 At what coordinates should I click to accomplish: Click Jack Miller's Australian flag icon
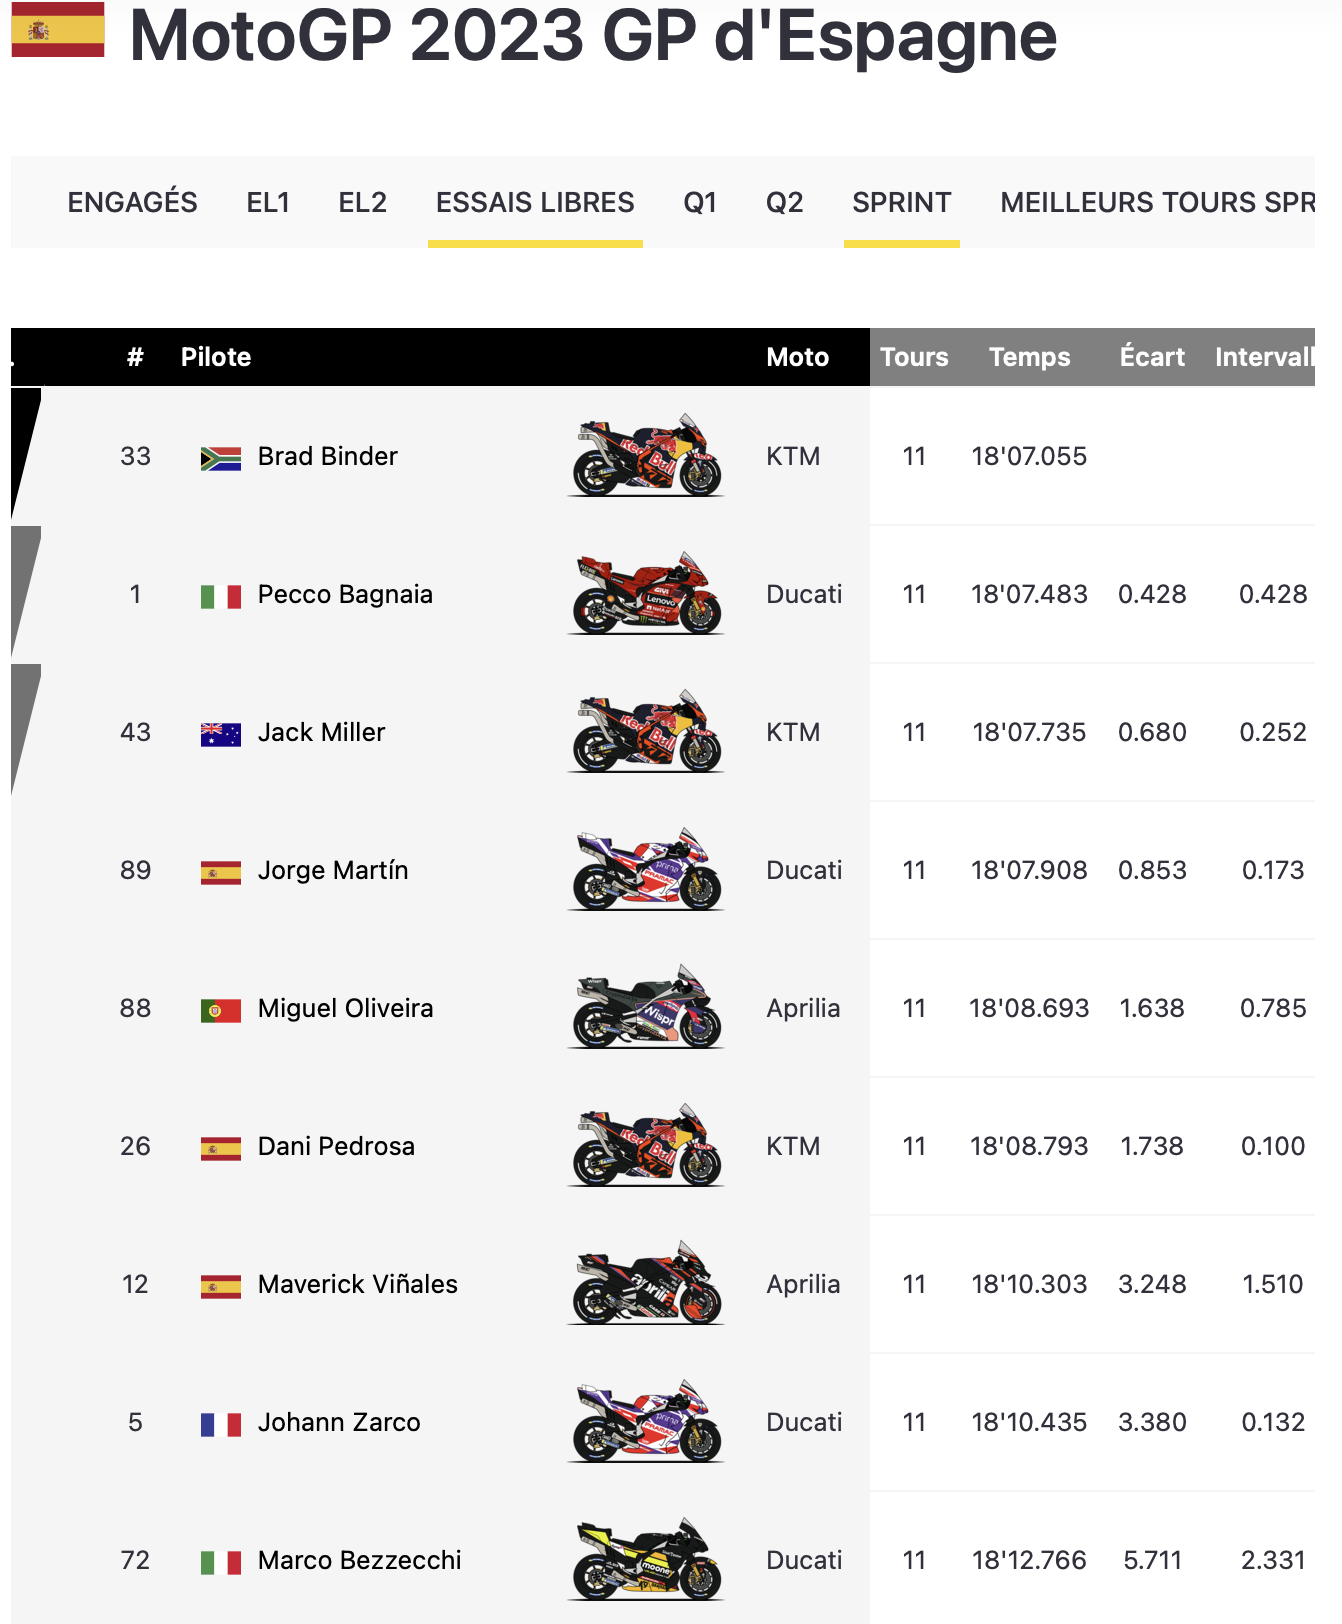(220, 734)
